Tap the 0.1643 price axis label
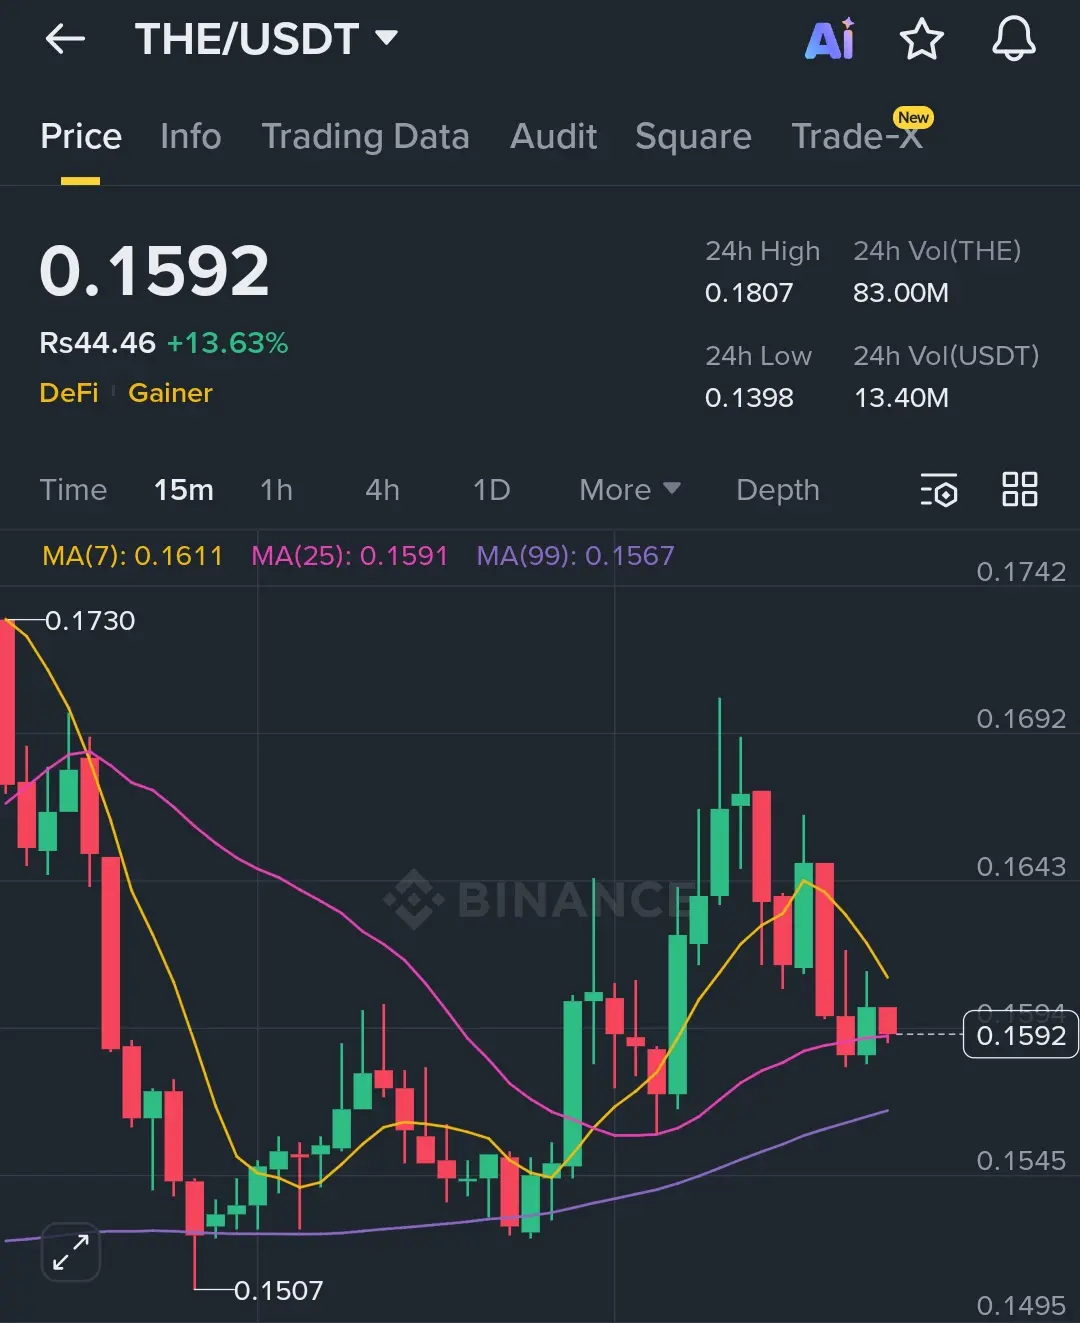 (x=1021, y=867)
